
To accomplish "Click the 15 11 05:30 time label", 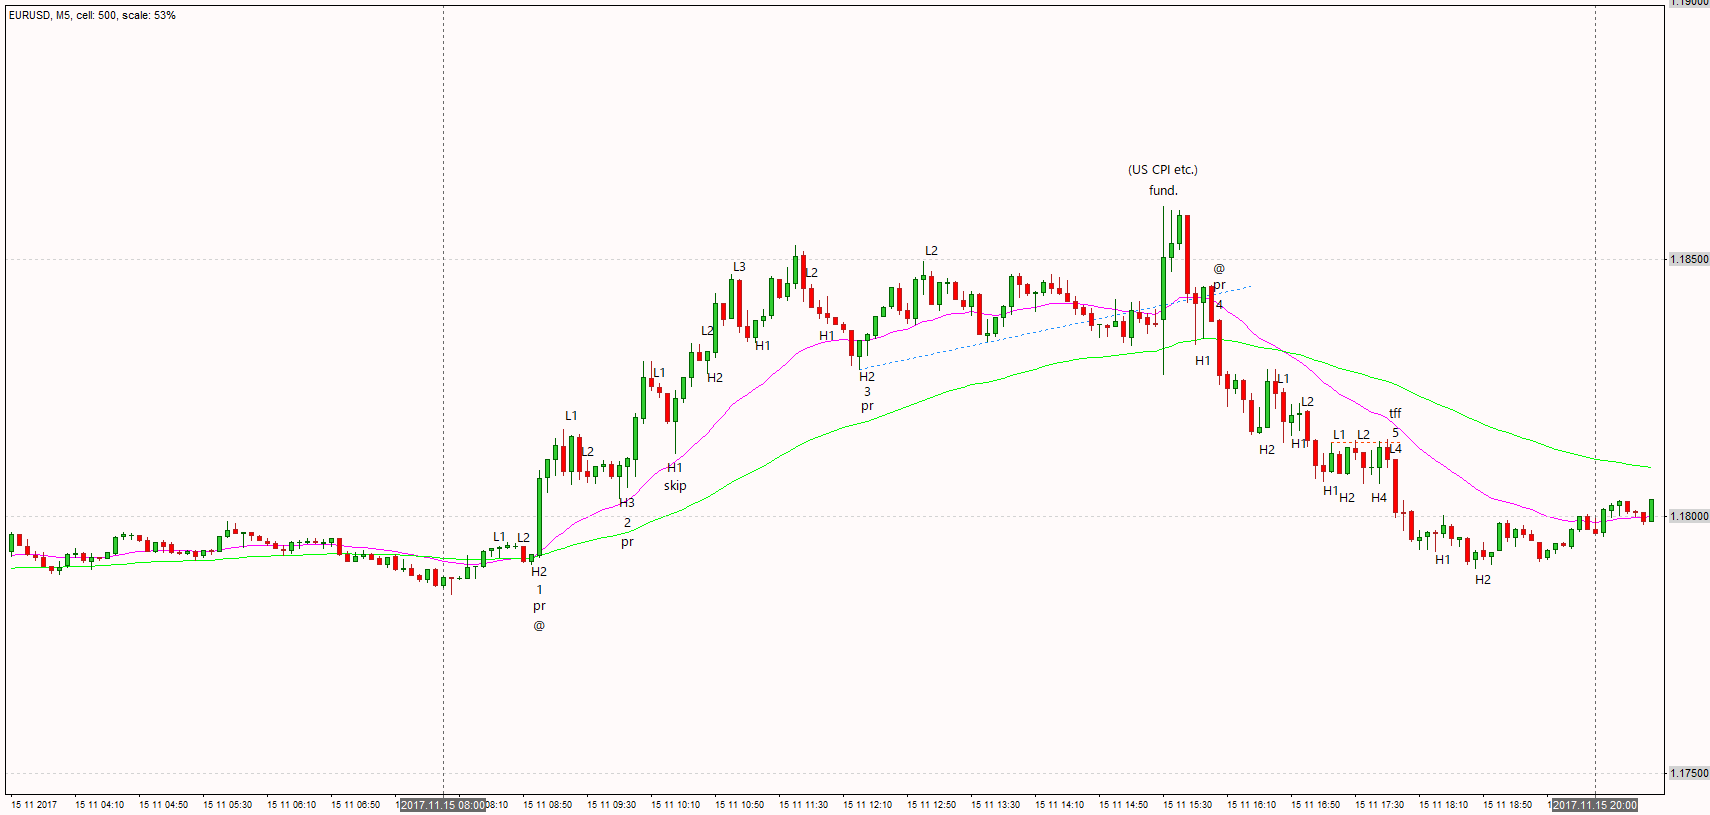I will pyautogui.click(x=227, y=805).
